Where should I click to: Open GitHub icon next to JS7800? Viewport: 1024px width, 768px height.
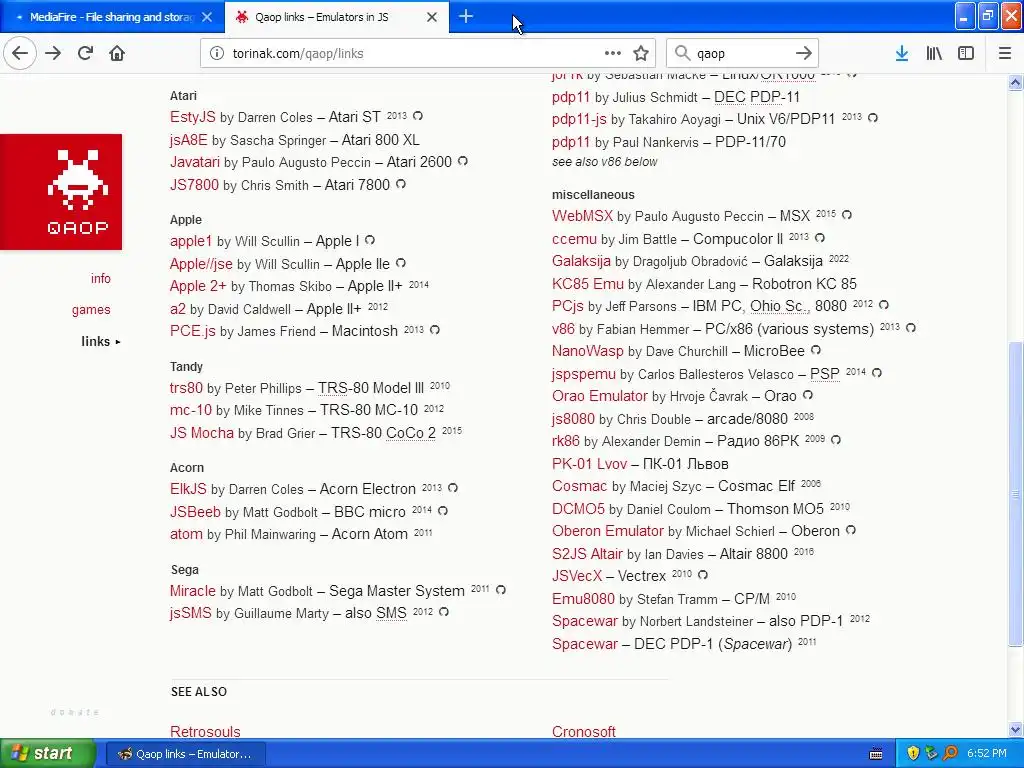(401, 184)
